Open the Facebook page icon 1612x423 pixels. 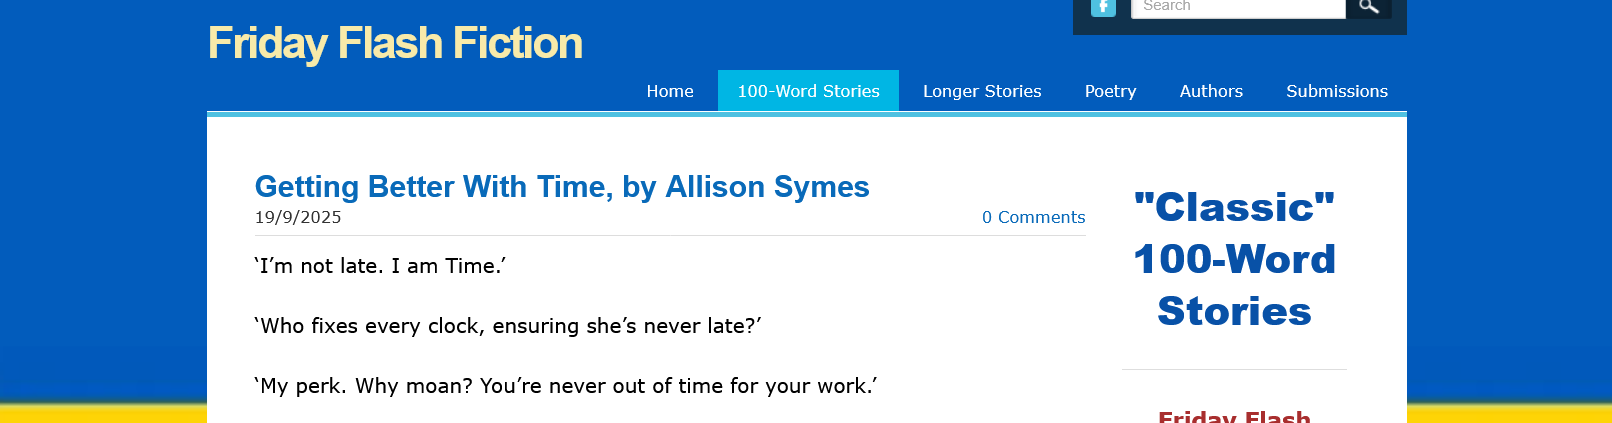tap(1103, 7)
